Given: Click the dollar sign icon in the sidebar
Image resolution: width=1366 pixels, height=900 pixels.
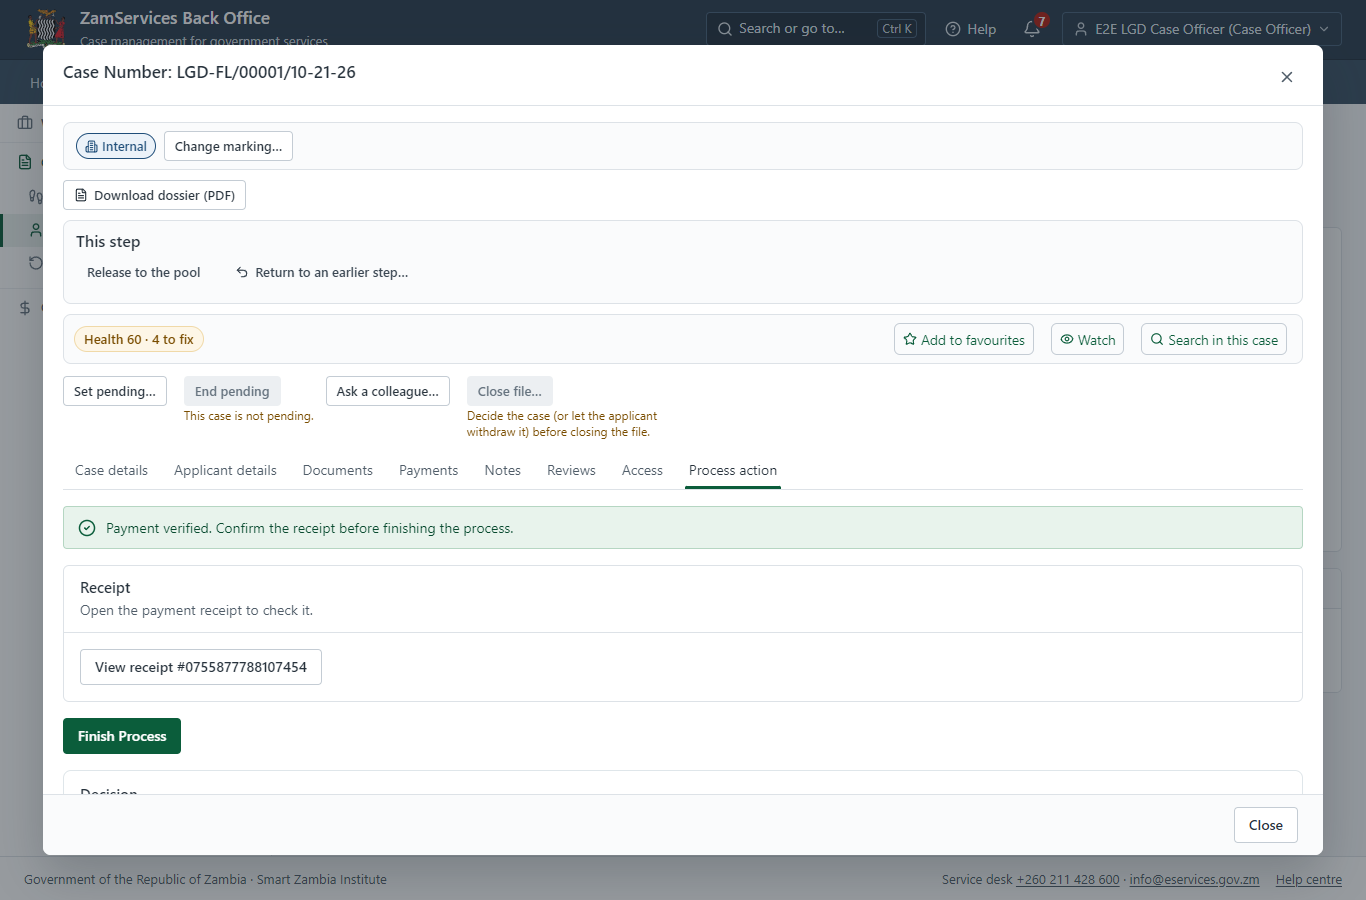Looking at the screenshot, I should pyautogui.click(x=25, y=308).
